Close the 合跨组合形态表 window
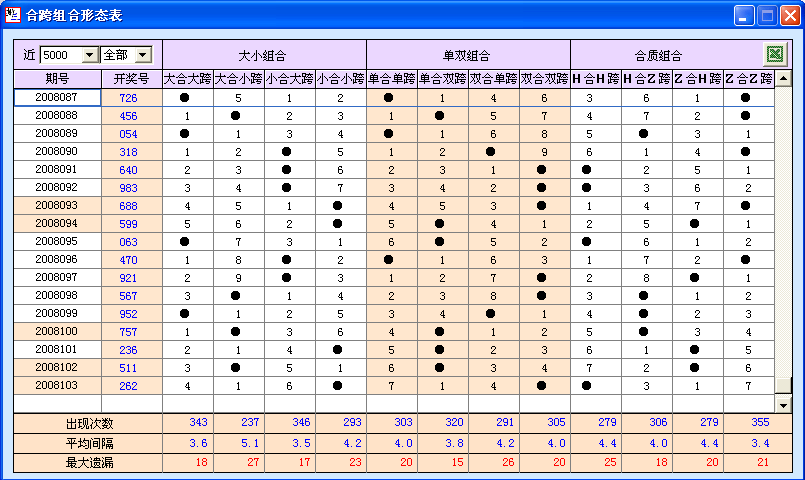 pos(789,15)
